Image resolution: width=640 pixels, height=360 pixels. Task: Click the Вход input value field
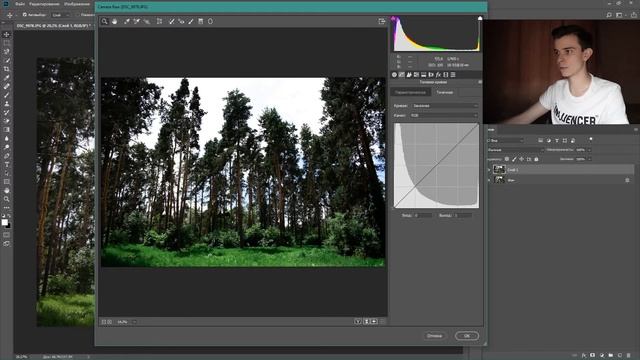[422, 215]
